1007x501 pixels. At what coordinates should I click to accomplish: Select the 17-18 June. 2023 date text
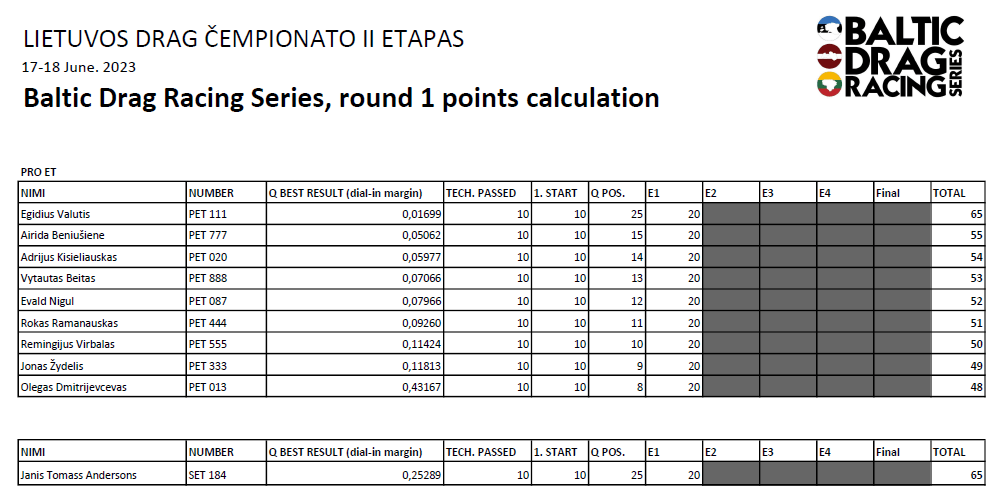point(78,68)
